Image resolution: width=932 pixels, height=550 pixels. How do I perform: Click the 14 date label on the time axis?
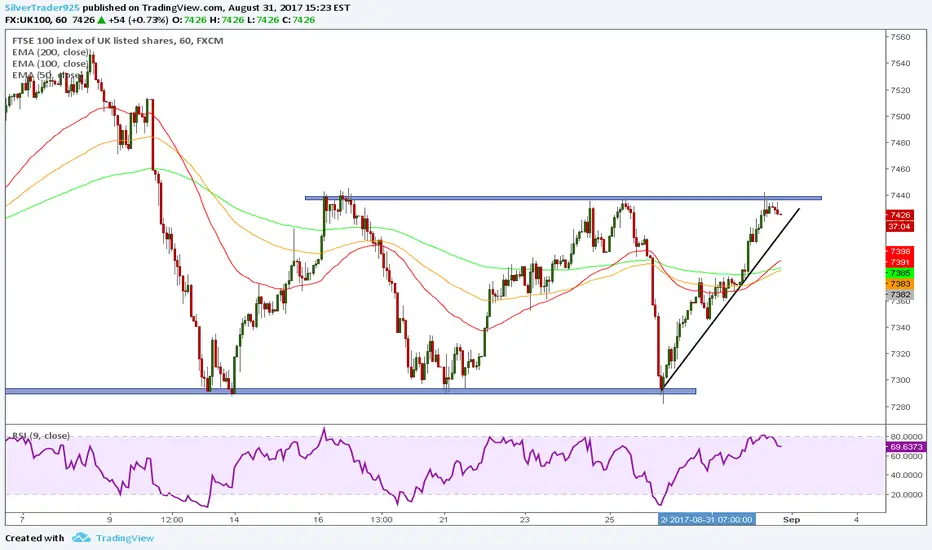click(235, 520)
